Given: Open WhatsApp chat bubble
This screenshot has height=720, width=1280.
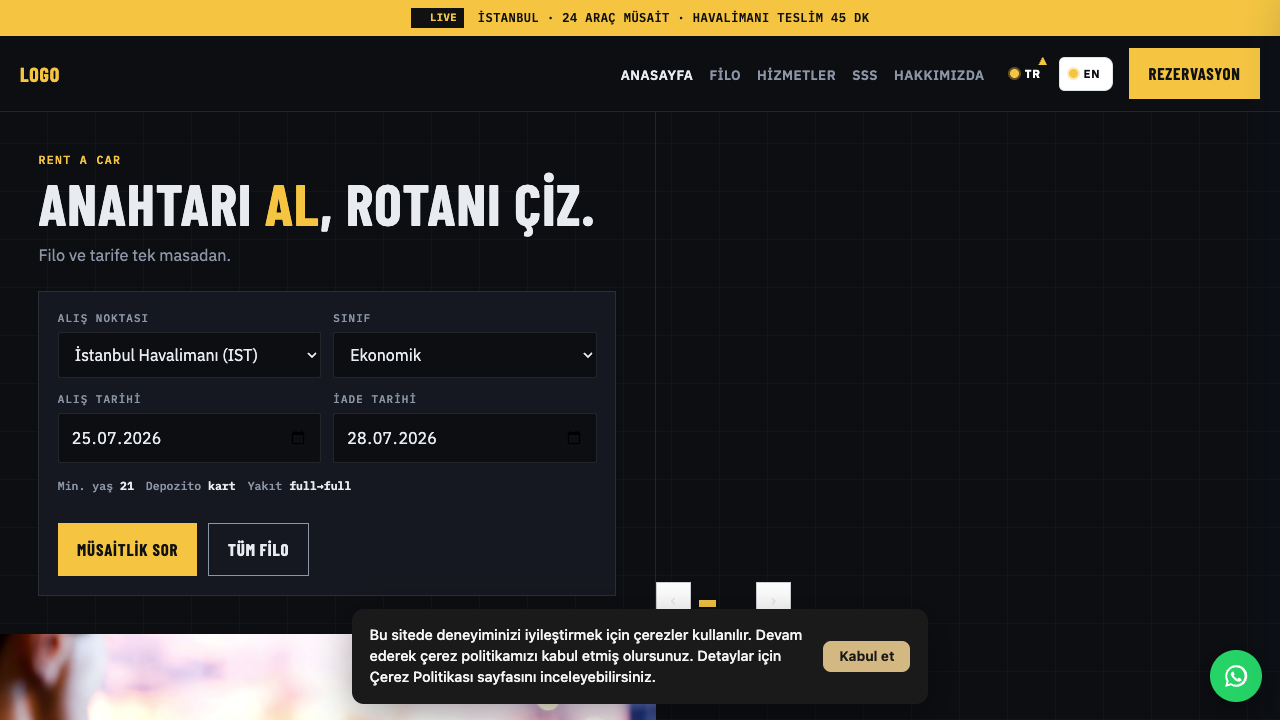Looking at the screenshot, I should pyautogui.click(x=1236, y=676).
